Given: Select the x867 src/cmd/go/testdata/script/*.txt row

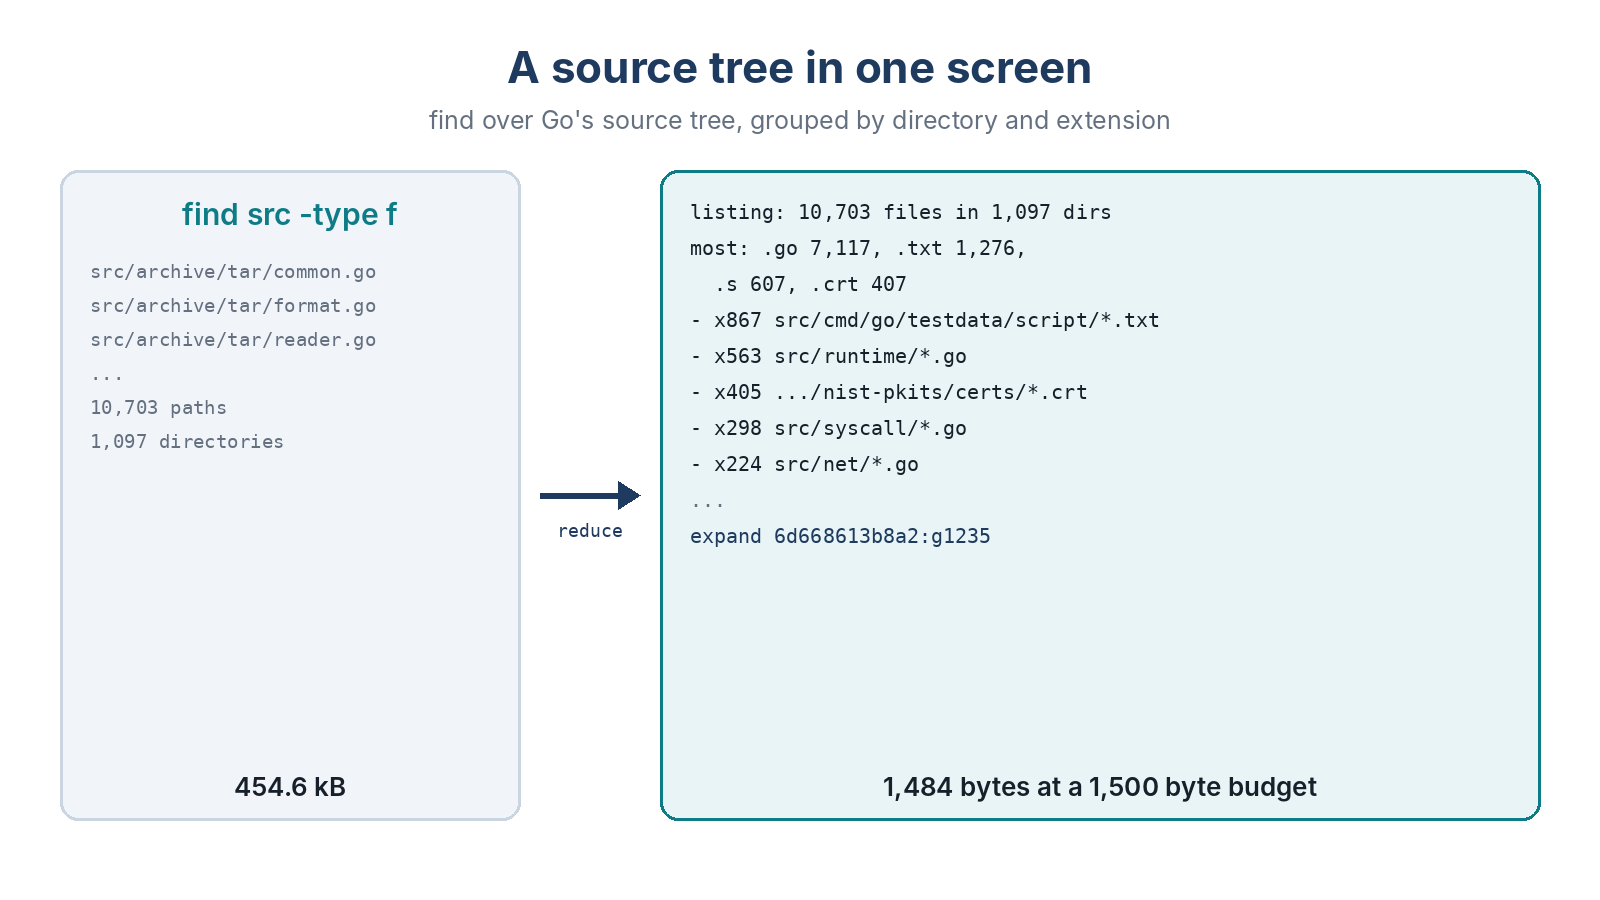Looking at the screenshot, I should (925, 320).
